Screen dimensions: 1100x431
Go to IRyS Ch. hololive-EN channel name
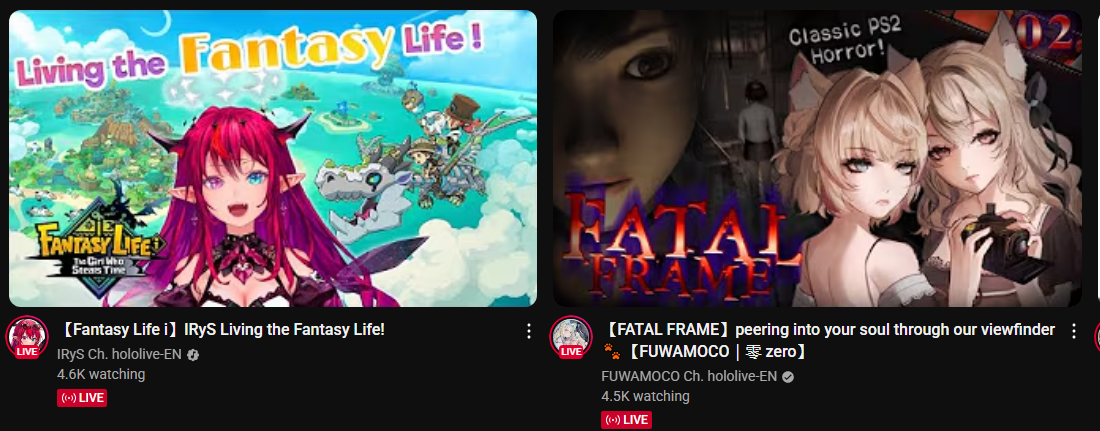[119, 355]
